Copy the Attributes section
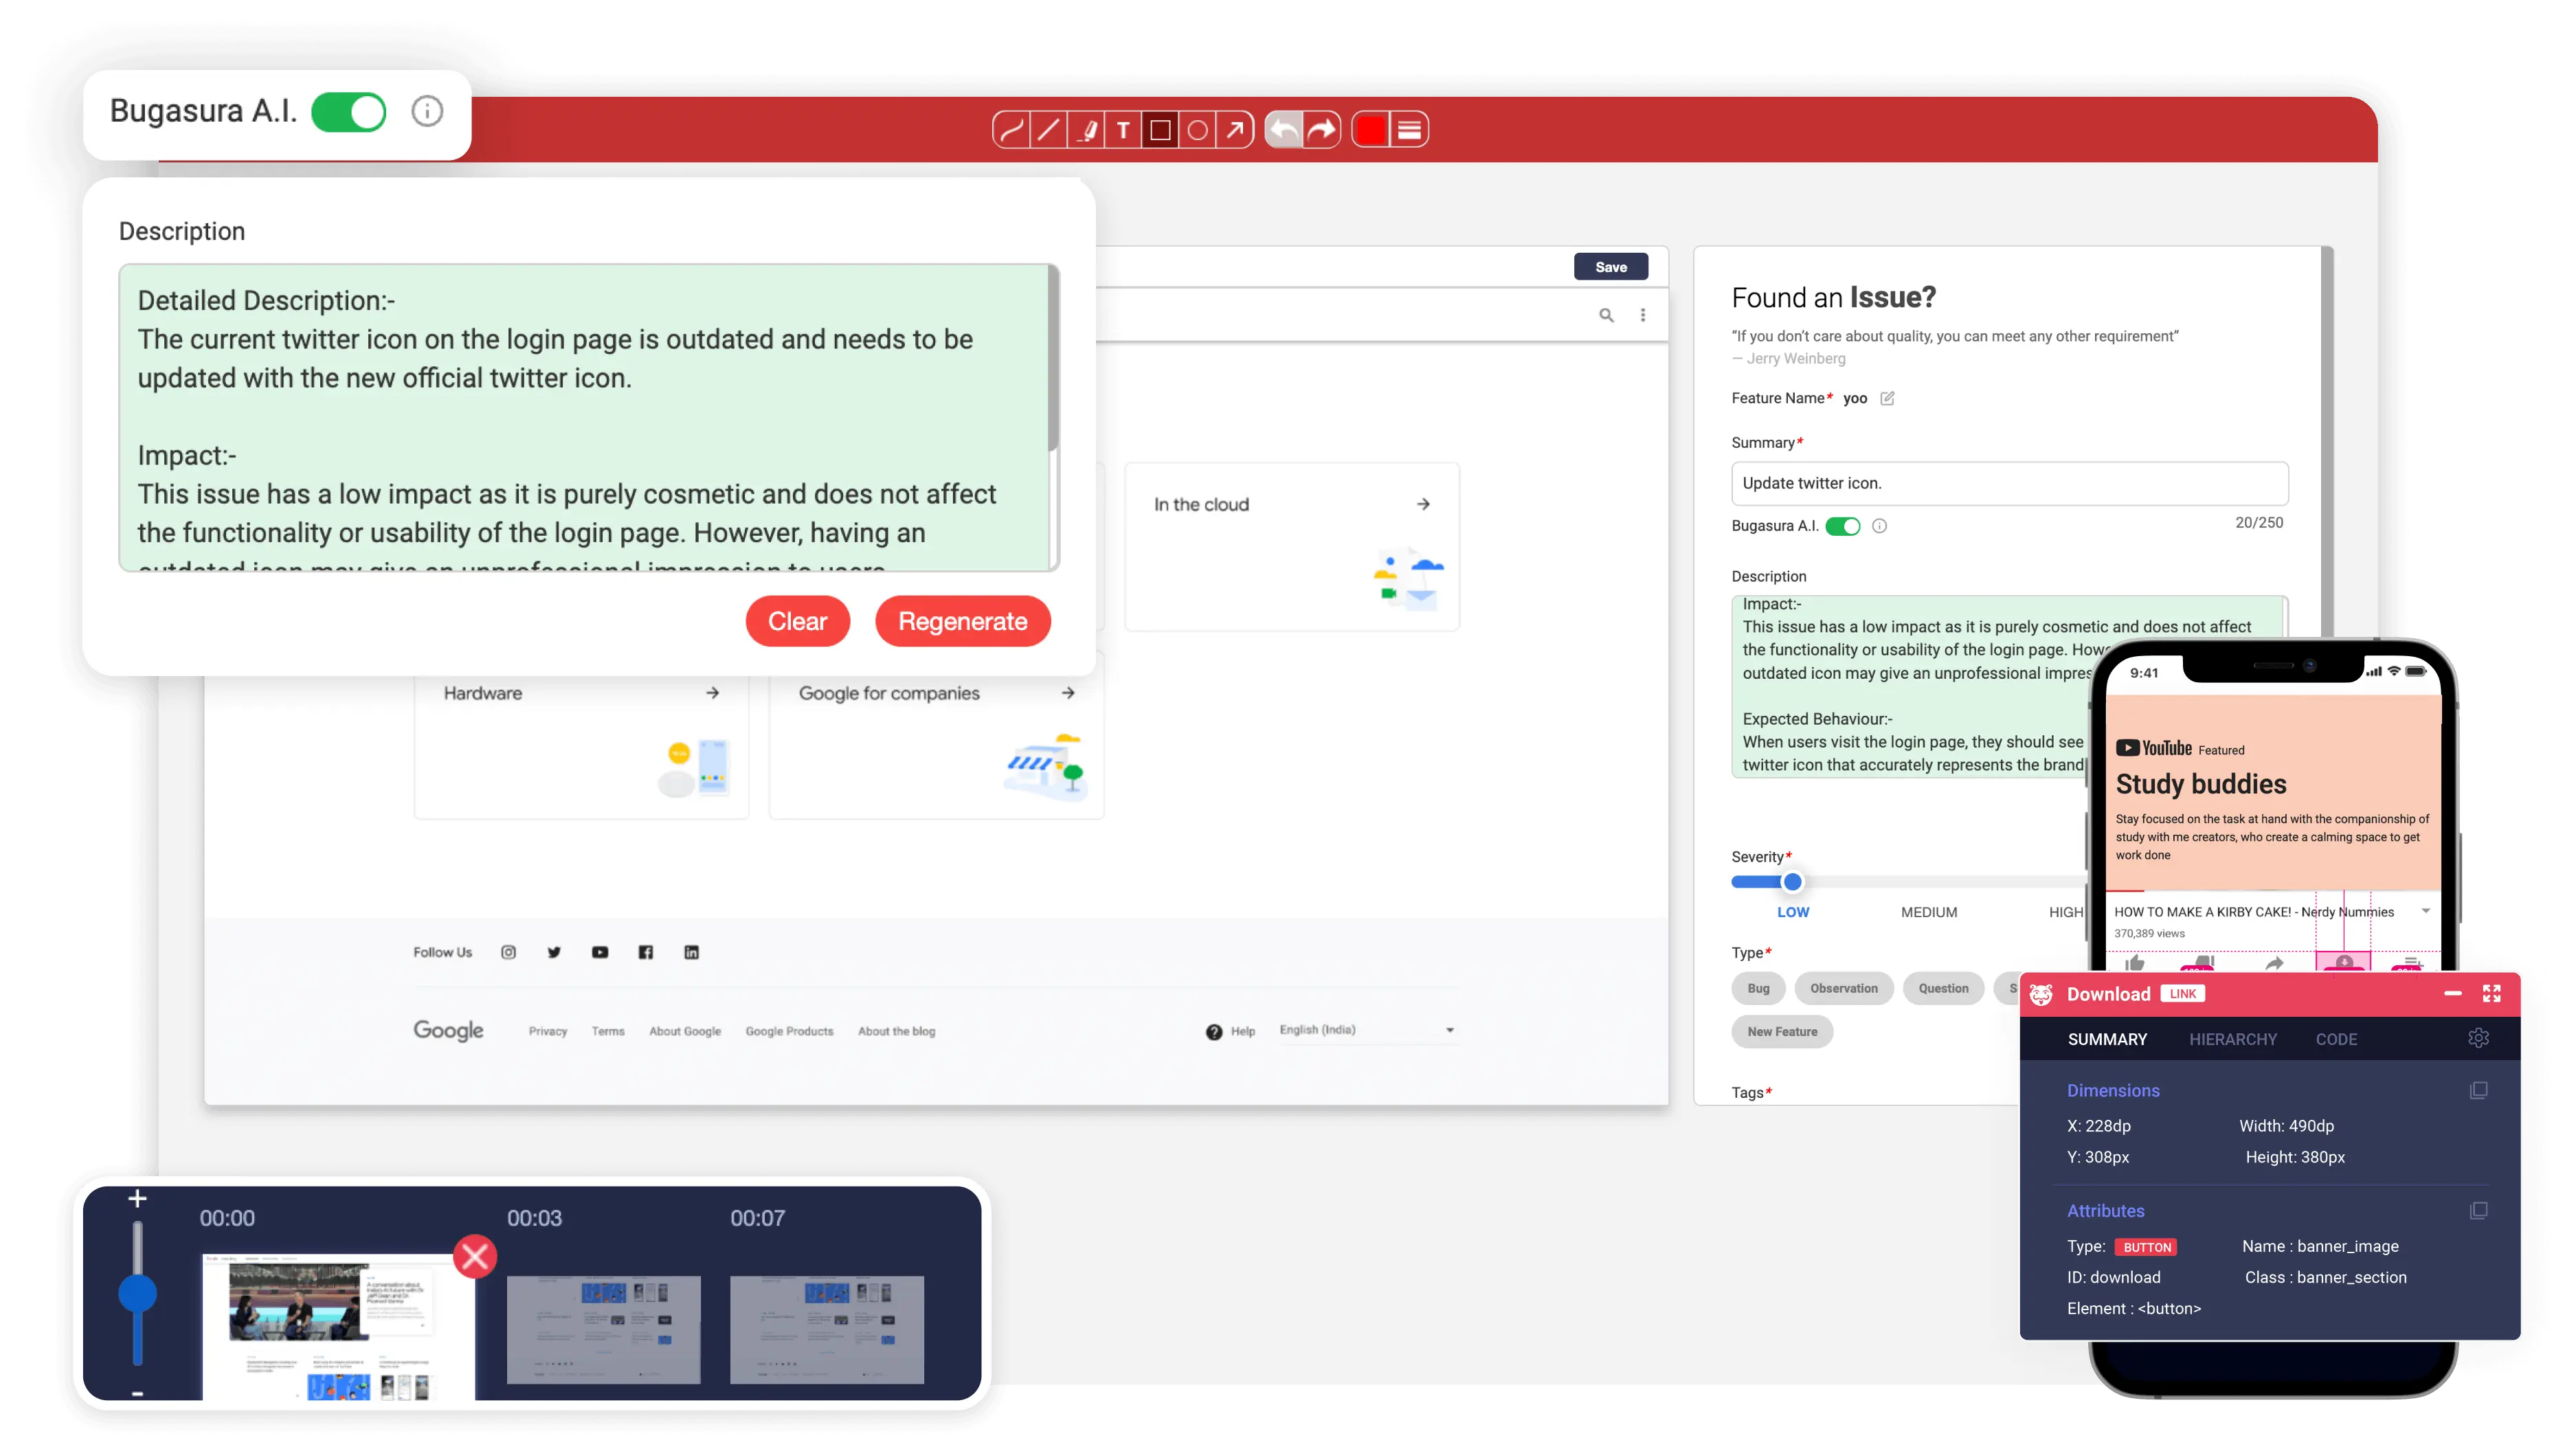 [x=2478, y=1210]
